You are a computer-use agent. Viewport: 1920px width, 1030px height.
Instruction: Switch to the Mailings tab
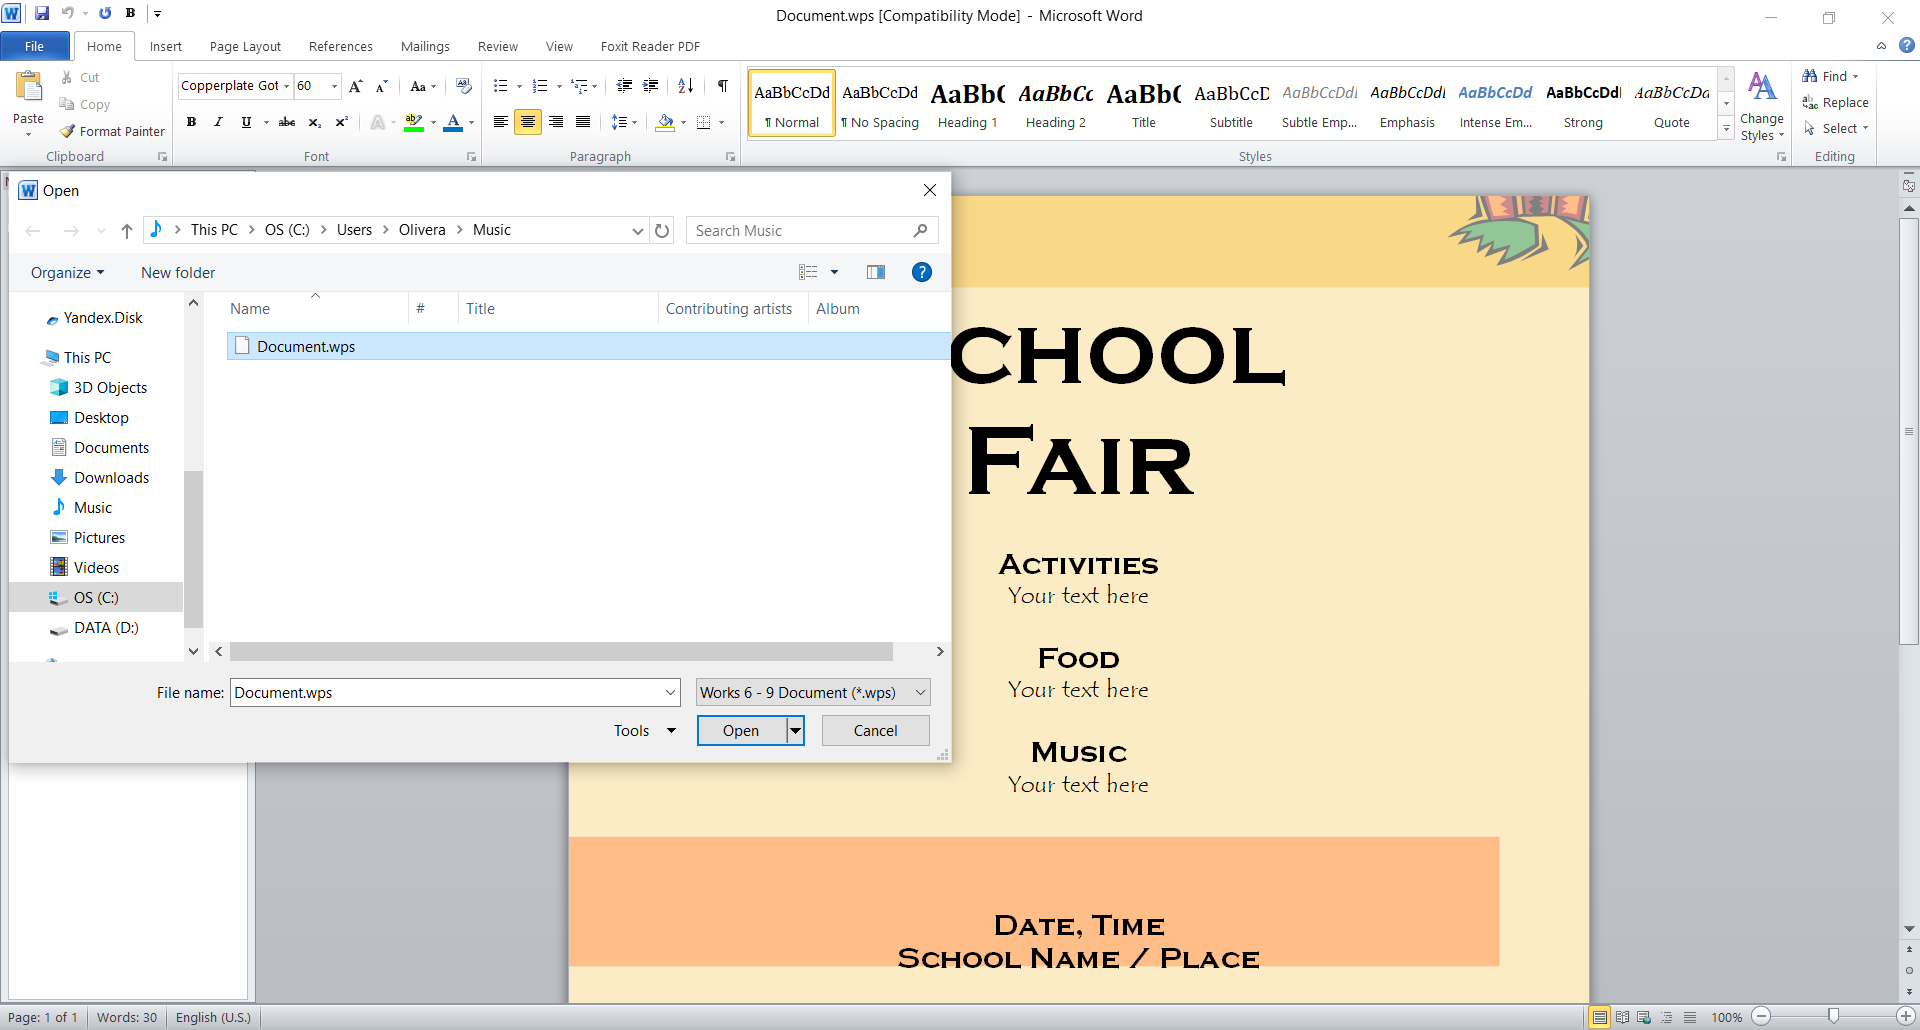pyautogui.click(x=425, y=46)
